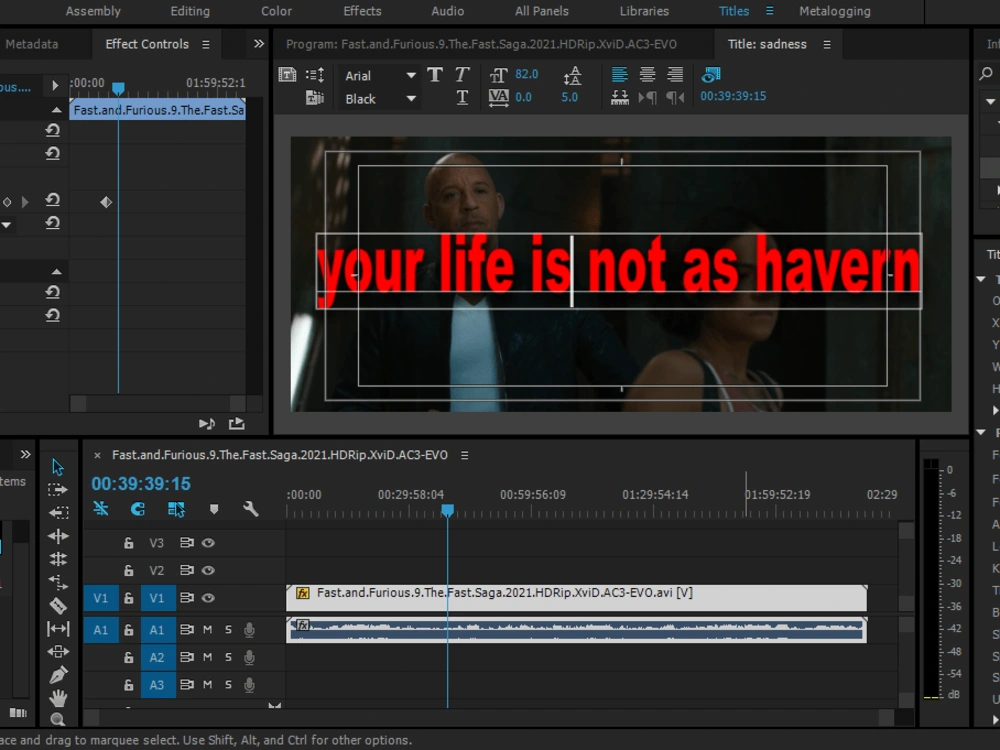The height and width of the screenshot is (750, 1000).
Task: Open Black font style dropdown
Action: (380, 99)
